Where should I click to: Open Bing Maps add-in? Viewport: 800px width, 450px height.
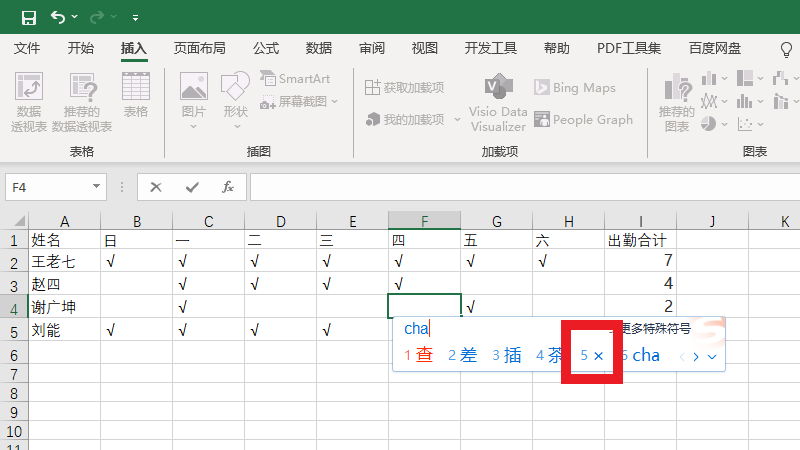(574, 88)
